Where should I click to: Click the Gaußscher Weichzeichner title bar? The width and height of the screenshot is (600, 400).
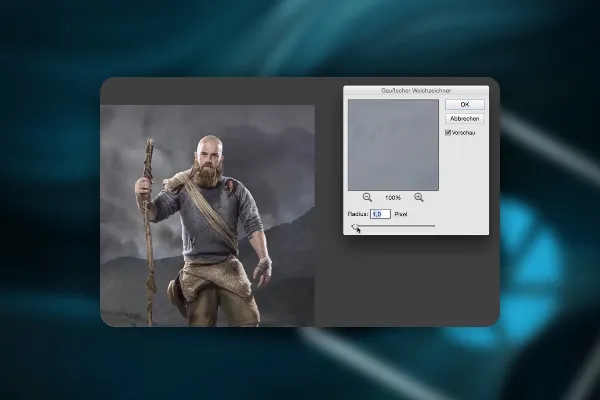click(x=416, y=91)
